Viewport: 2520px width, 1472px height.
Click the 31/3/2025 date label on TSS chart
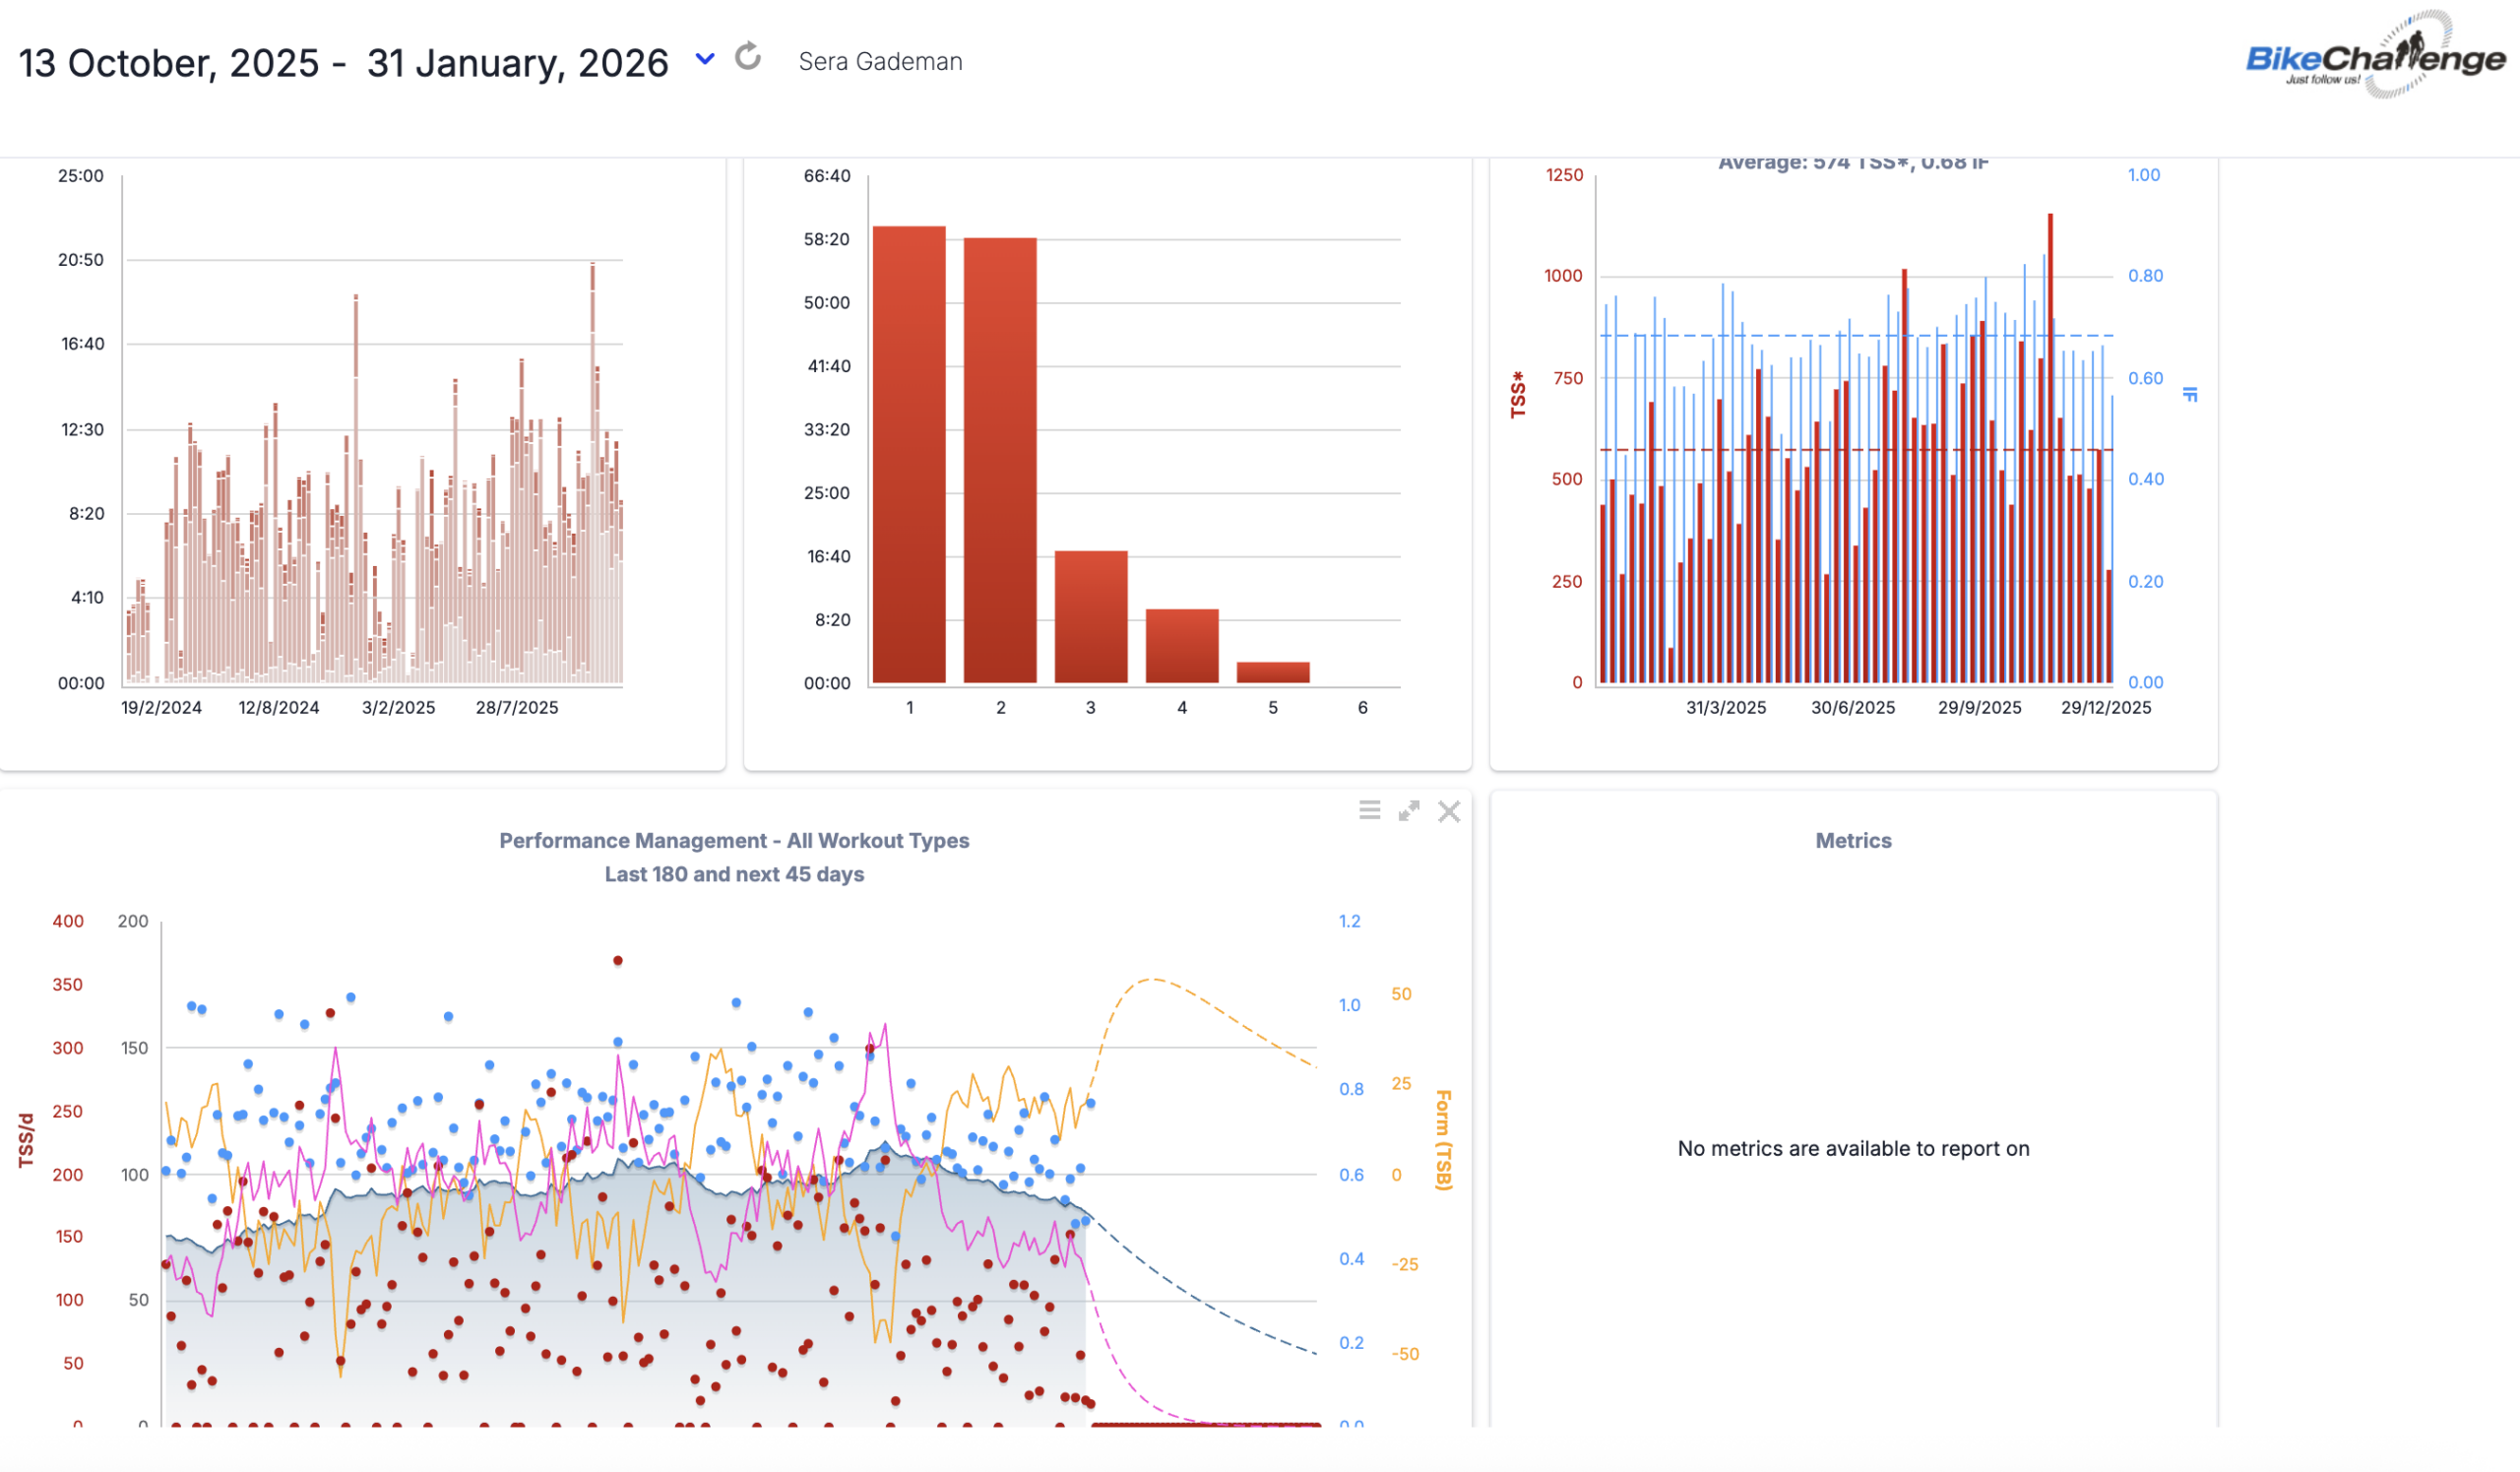pos(1726,708)
